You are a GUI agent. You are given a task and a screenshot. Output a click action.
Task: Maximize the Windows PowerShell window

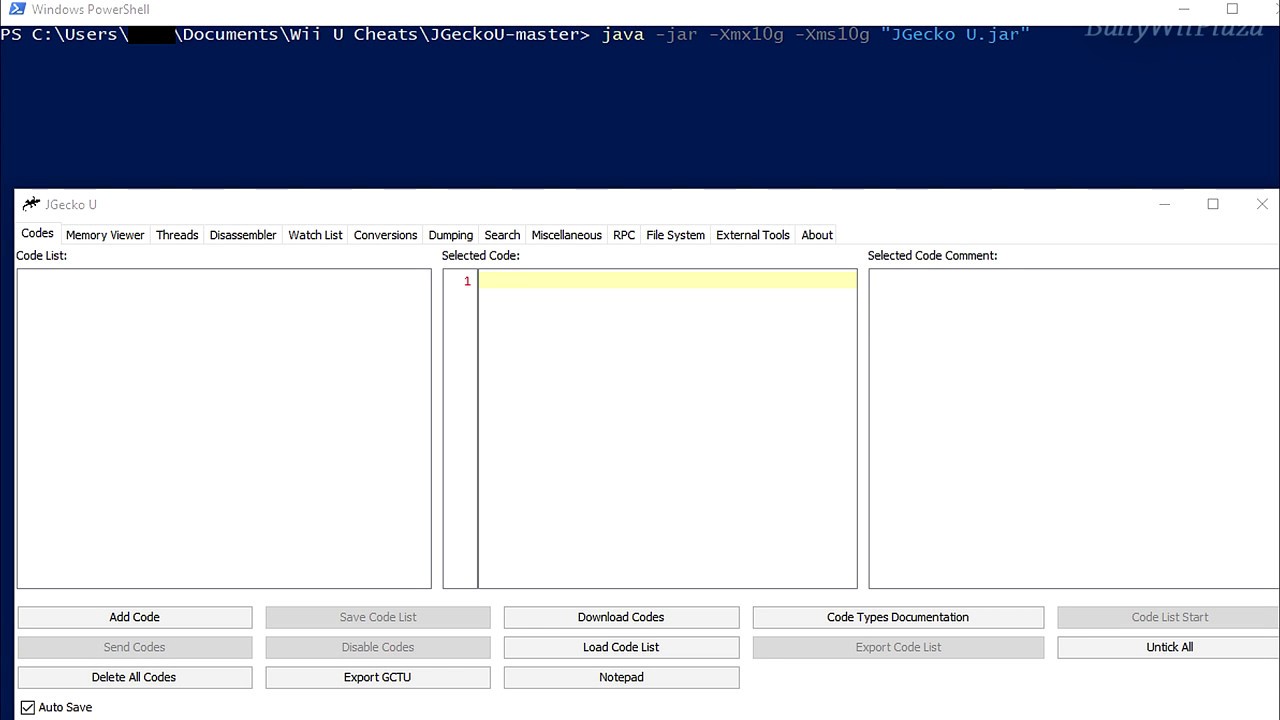click(1232, 9)
